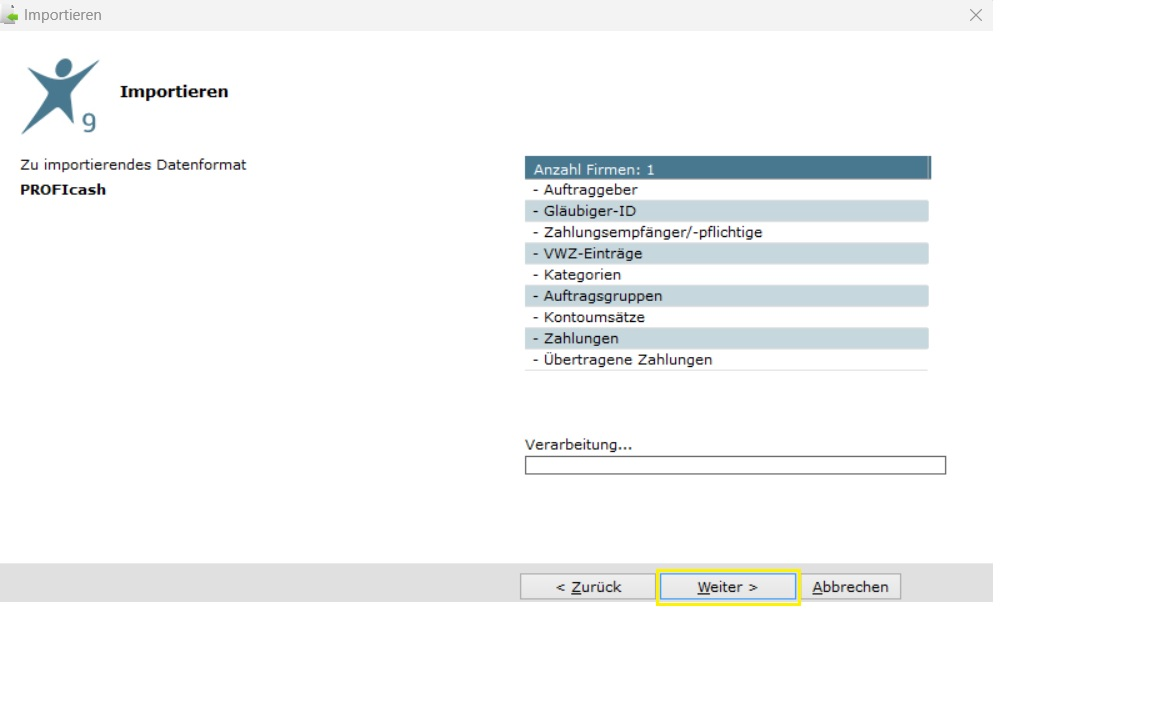1152x713 pixels.
Task: Click the PROFIcash data format label
Action: click(x=63, y=190)
